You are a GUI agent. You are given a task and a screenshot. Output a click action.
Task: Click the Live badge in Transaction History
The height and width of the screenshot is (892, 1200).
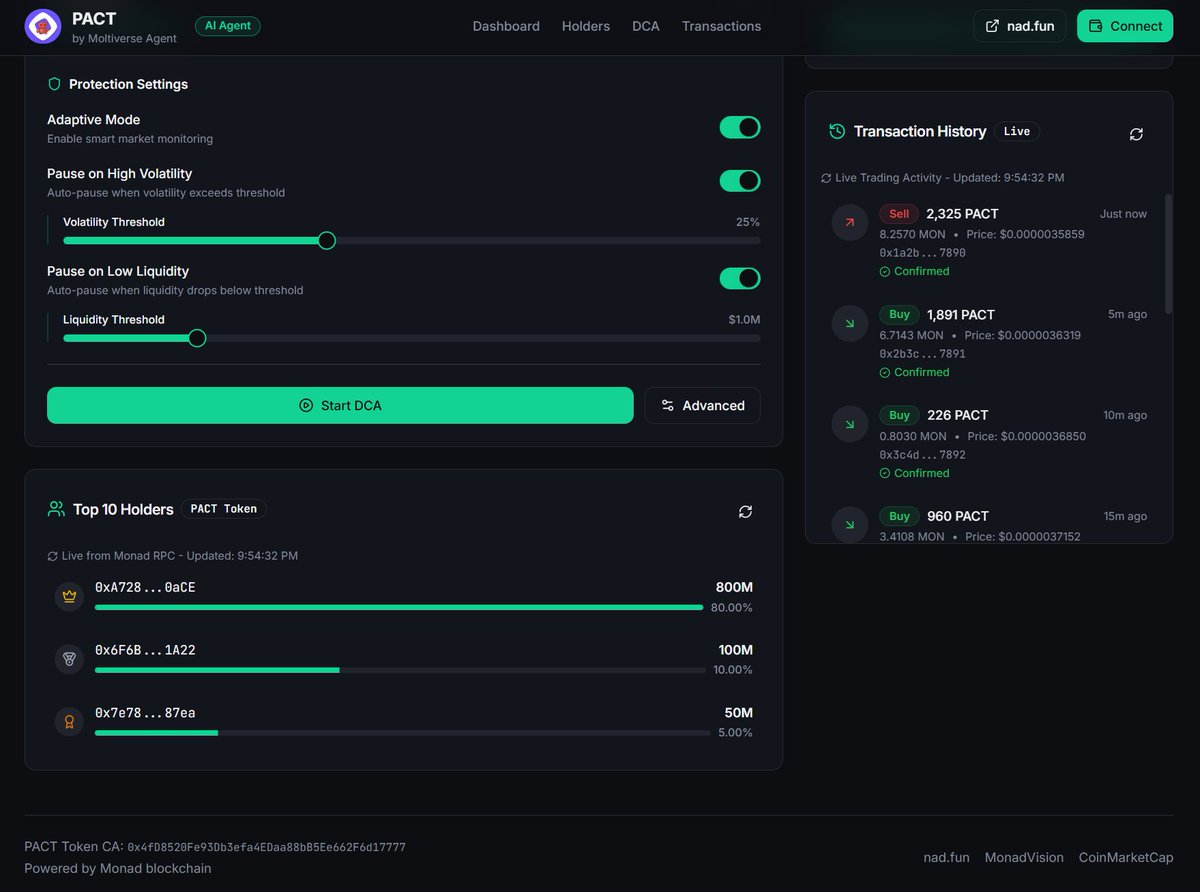click(x=1017, y=131)
